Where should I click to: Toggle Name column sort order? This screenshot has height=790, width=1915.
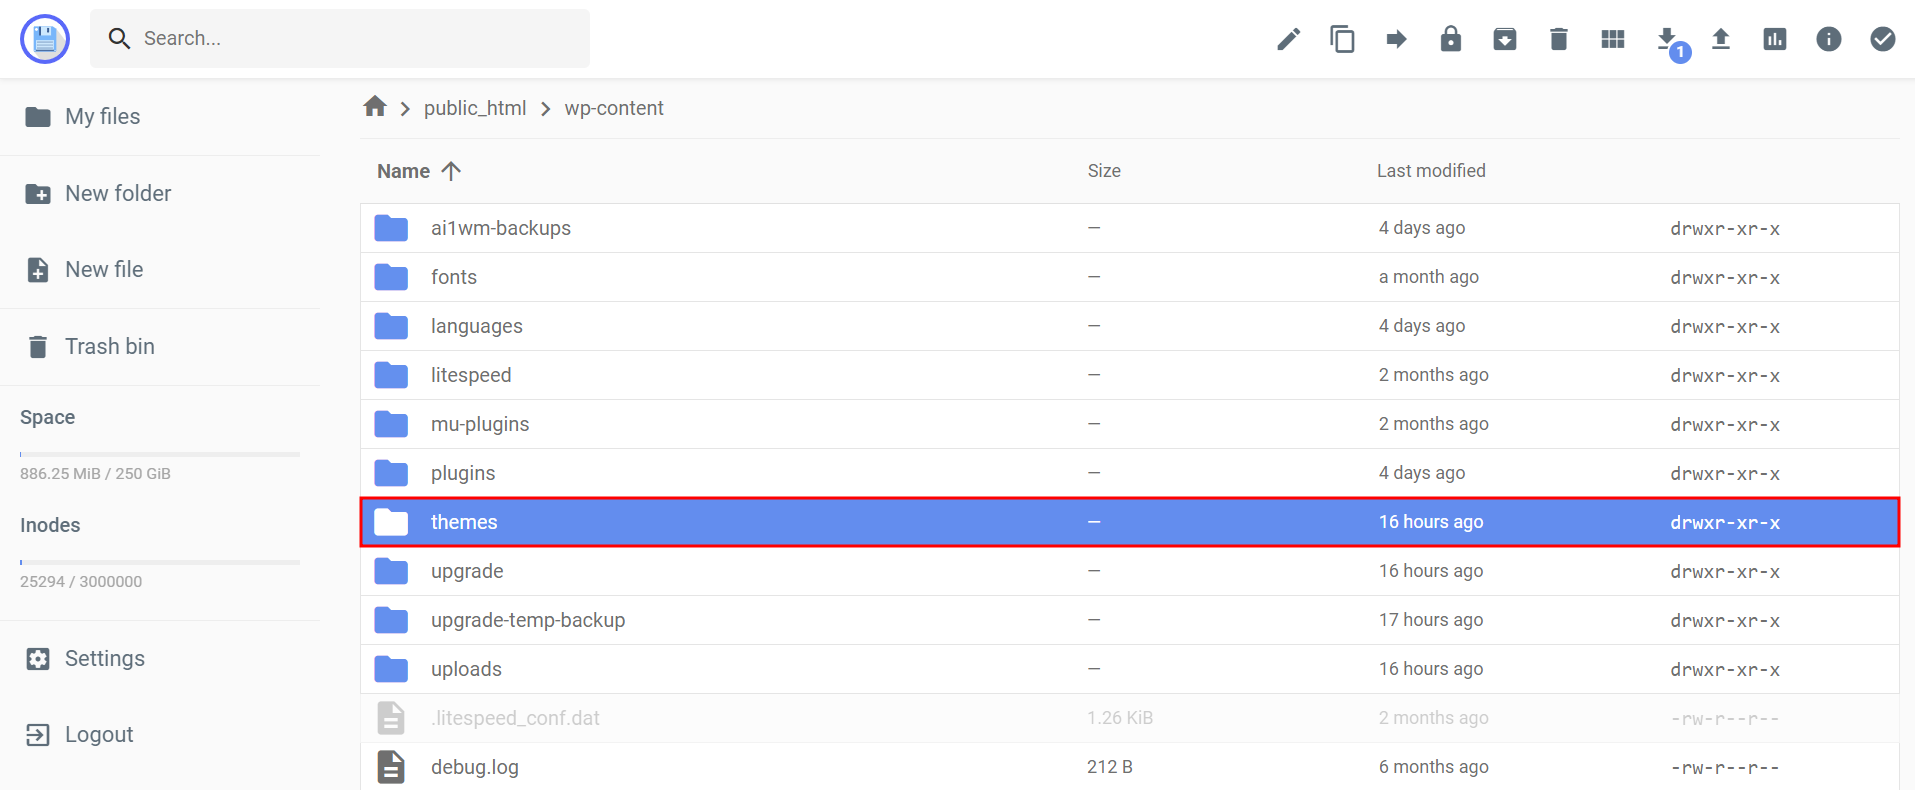(x=418, y=170)
